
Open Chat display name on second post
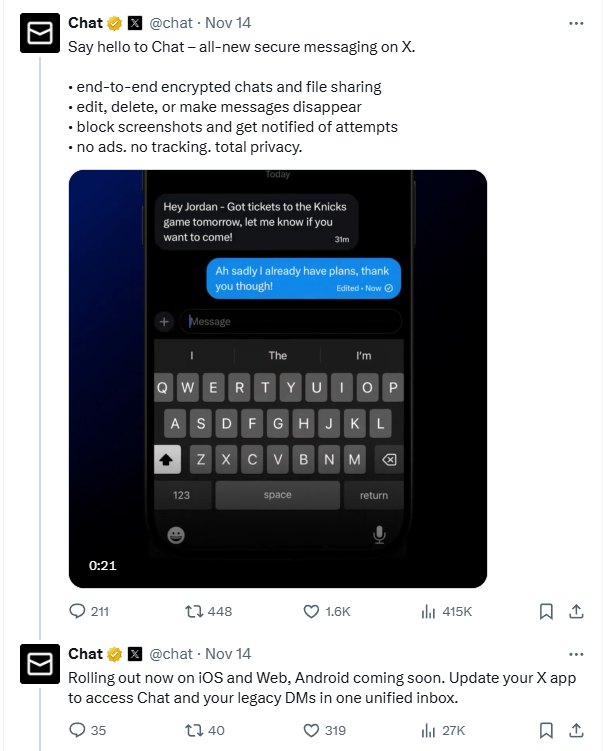tap(85, 654)
